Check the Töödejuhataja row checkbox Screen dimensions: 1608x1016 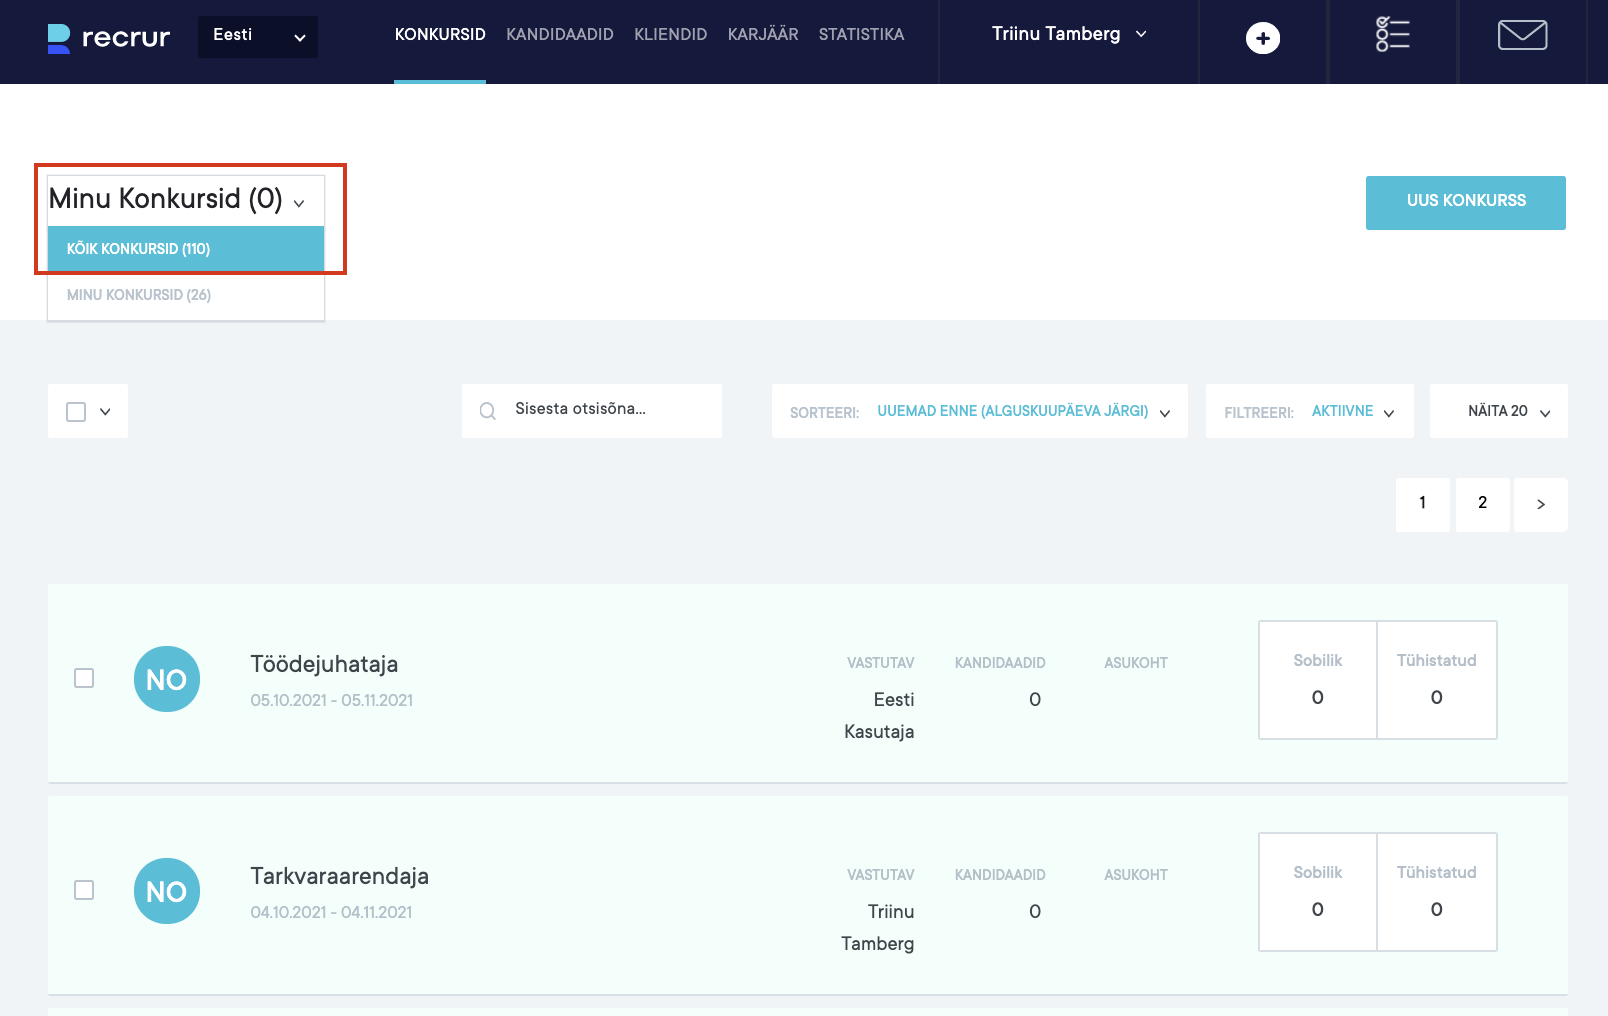coord(84,678)
